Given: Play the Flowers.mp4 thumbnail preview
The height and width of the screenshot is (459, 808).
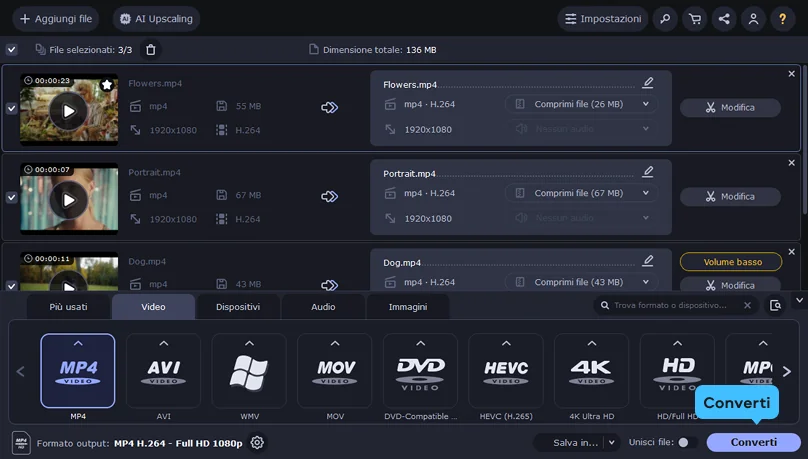Looking at the screenshot, I should click(69, 111).
